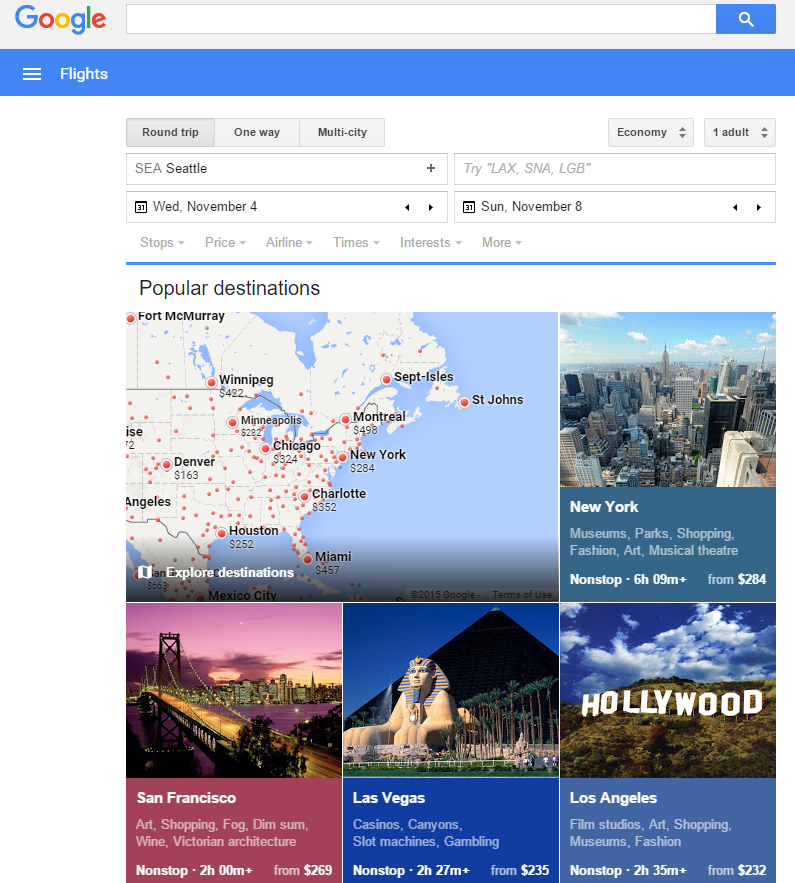Open the Economy cabin class dropdown
Viewport: 795px width, 883px height.
point(651,132)
